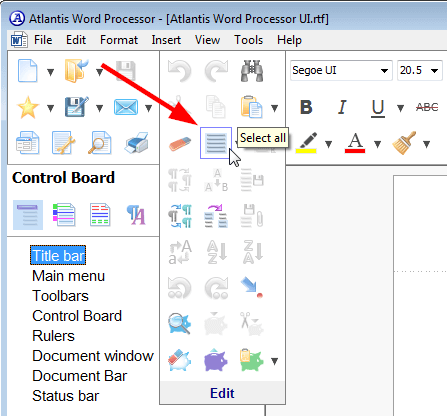Viewport: 447px width, 416px height.
Task: Click the Find binoculars icon
Action: 252,71
